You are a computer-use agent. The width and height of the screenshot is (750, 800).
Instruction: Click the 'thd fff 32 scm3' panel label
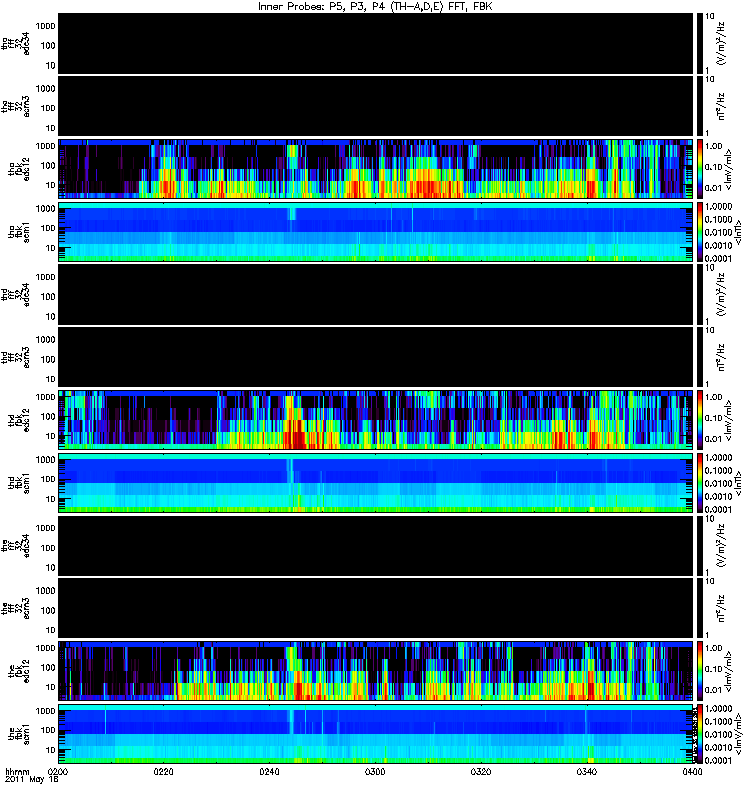(x=15, y=357)
